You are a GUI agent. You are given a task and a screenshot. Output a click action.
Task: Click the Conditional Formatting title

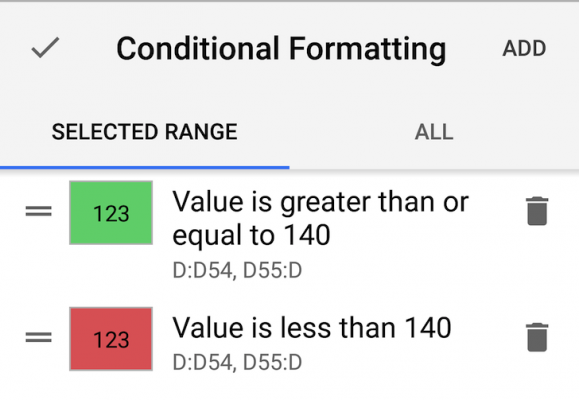(x=281, y=48)
